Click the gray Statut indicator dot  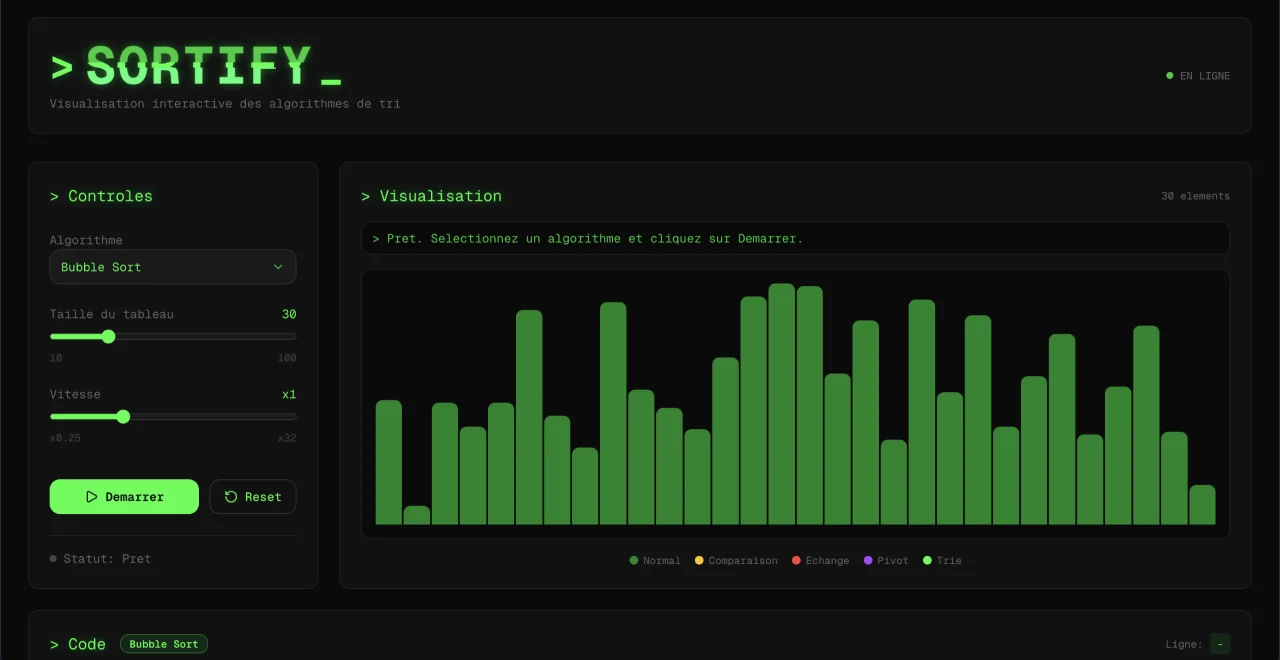pos(53,559)
